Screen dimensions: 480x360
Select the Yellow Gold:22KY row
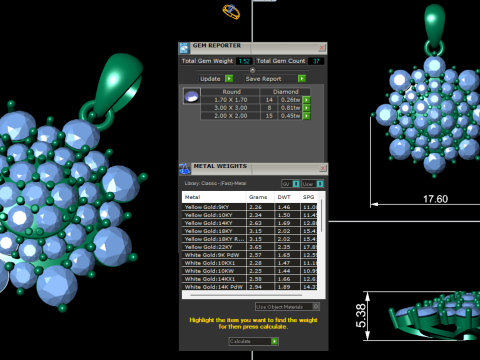[251, 247]
